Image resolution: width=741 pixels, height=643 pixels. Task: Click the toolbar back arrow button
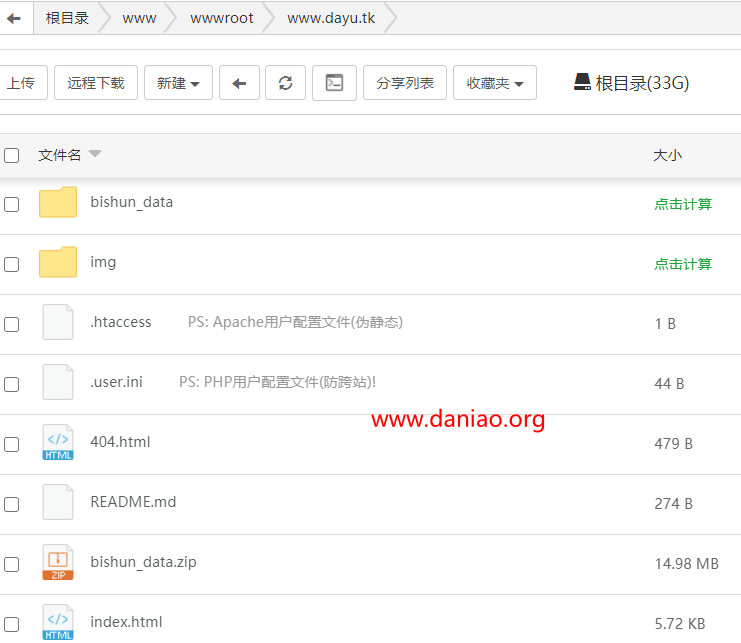[239, 83]
